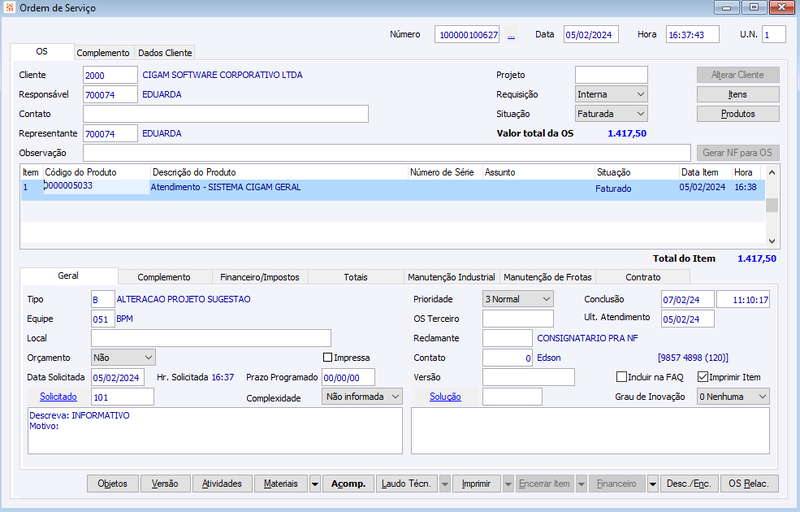Enable the Incluir na FAQ checkbox
The height and width of the screenshot is (512, 800).
coord(621,377)
